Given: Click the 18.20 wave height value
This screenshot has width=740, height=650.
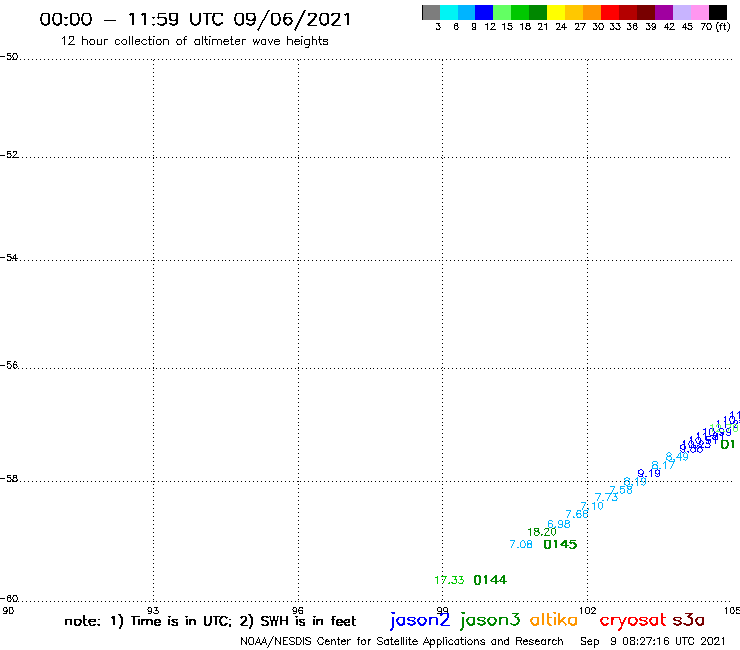Looking at the screenshot, I should (x=542, y=532).
